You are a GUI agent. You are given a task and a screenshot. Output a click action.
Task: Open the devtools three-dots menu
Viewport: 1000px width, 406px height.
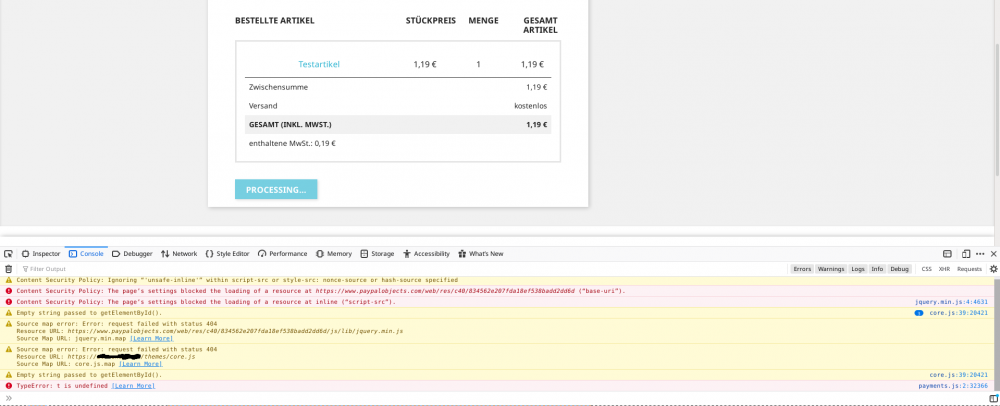pos(980,254)
